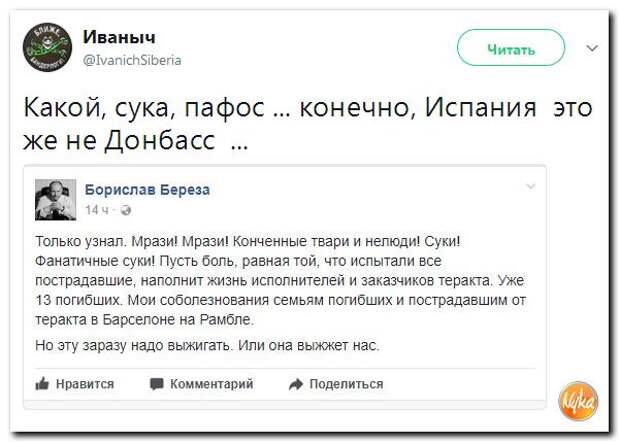Click the share arrow icon

(x=296, y=384)
